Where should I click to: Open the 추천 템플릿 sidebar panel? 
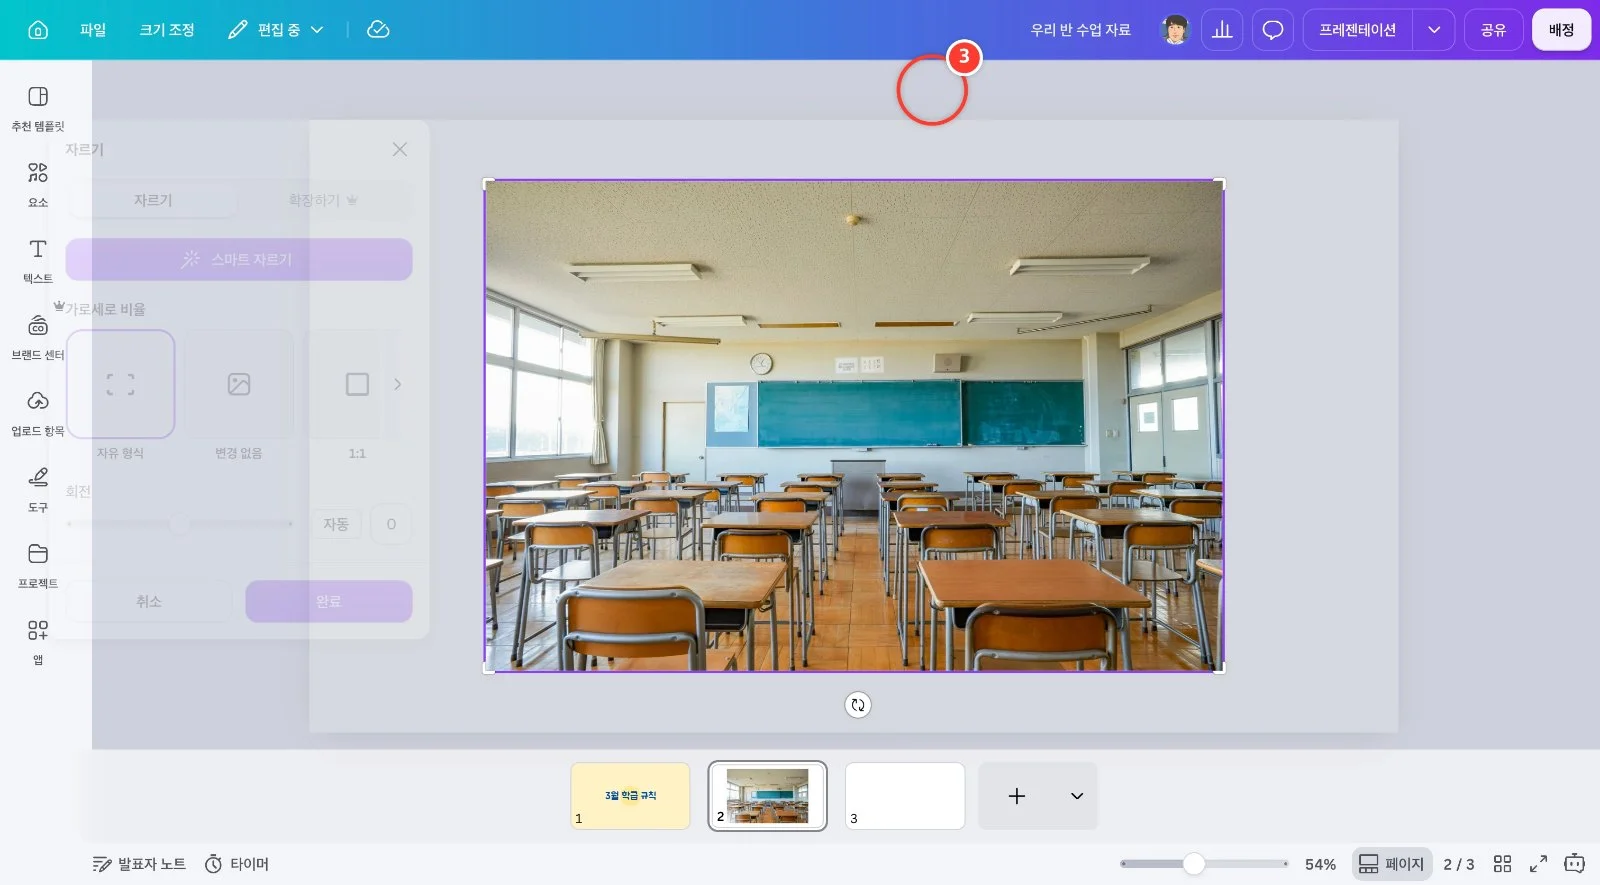(38, 109)
